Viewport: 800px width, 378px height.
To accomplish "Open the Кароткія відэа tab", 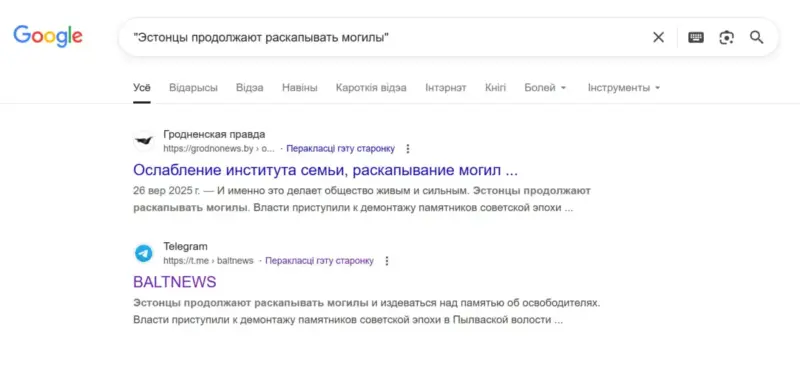I will (x=371, y=88).
